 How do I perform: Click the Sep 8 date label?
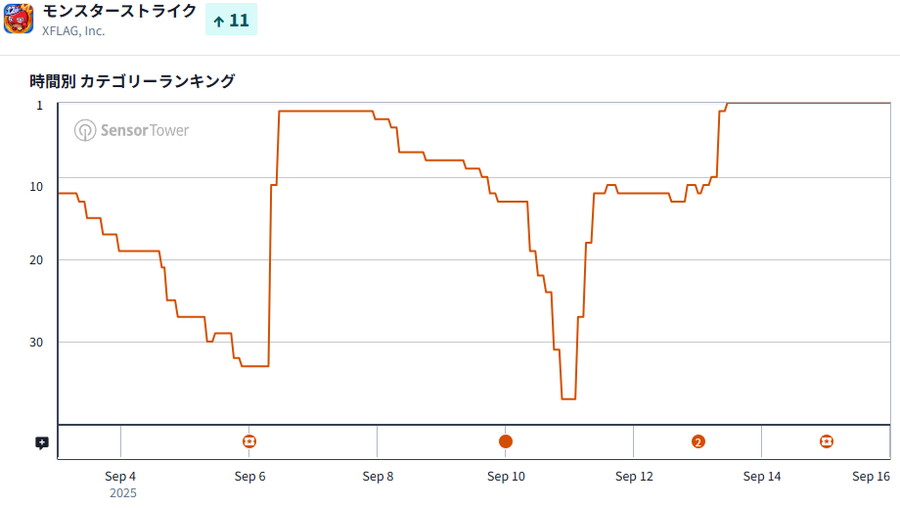[377, 476]
